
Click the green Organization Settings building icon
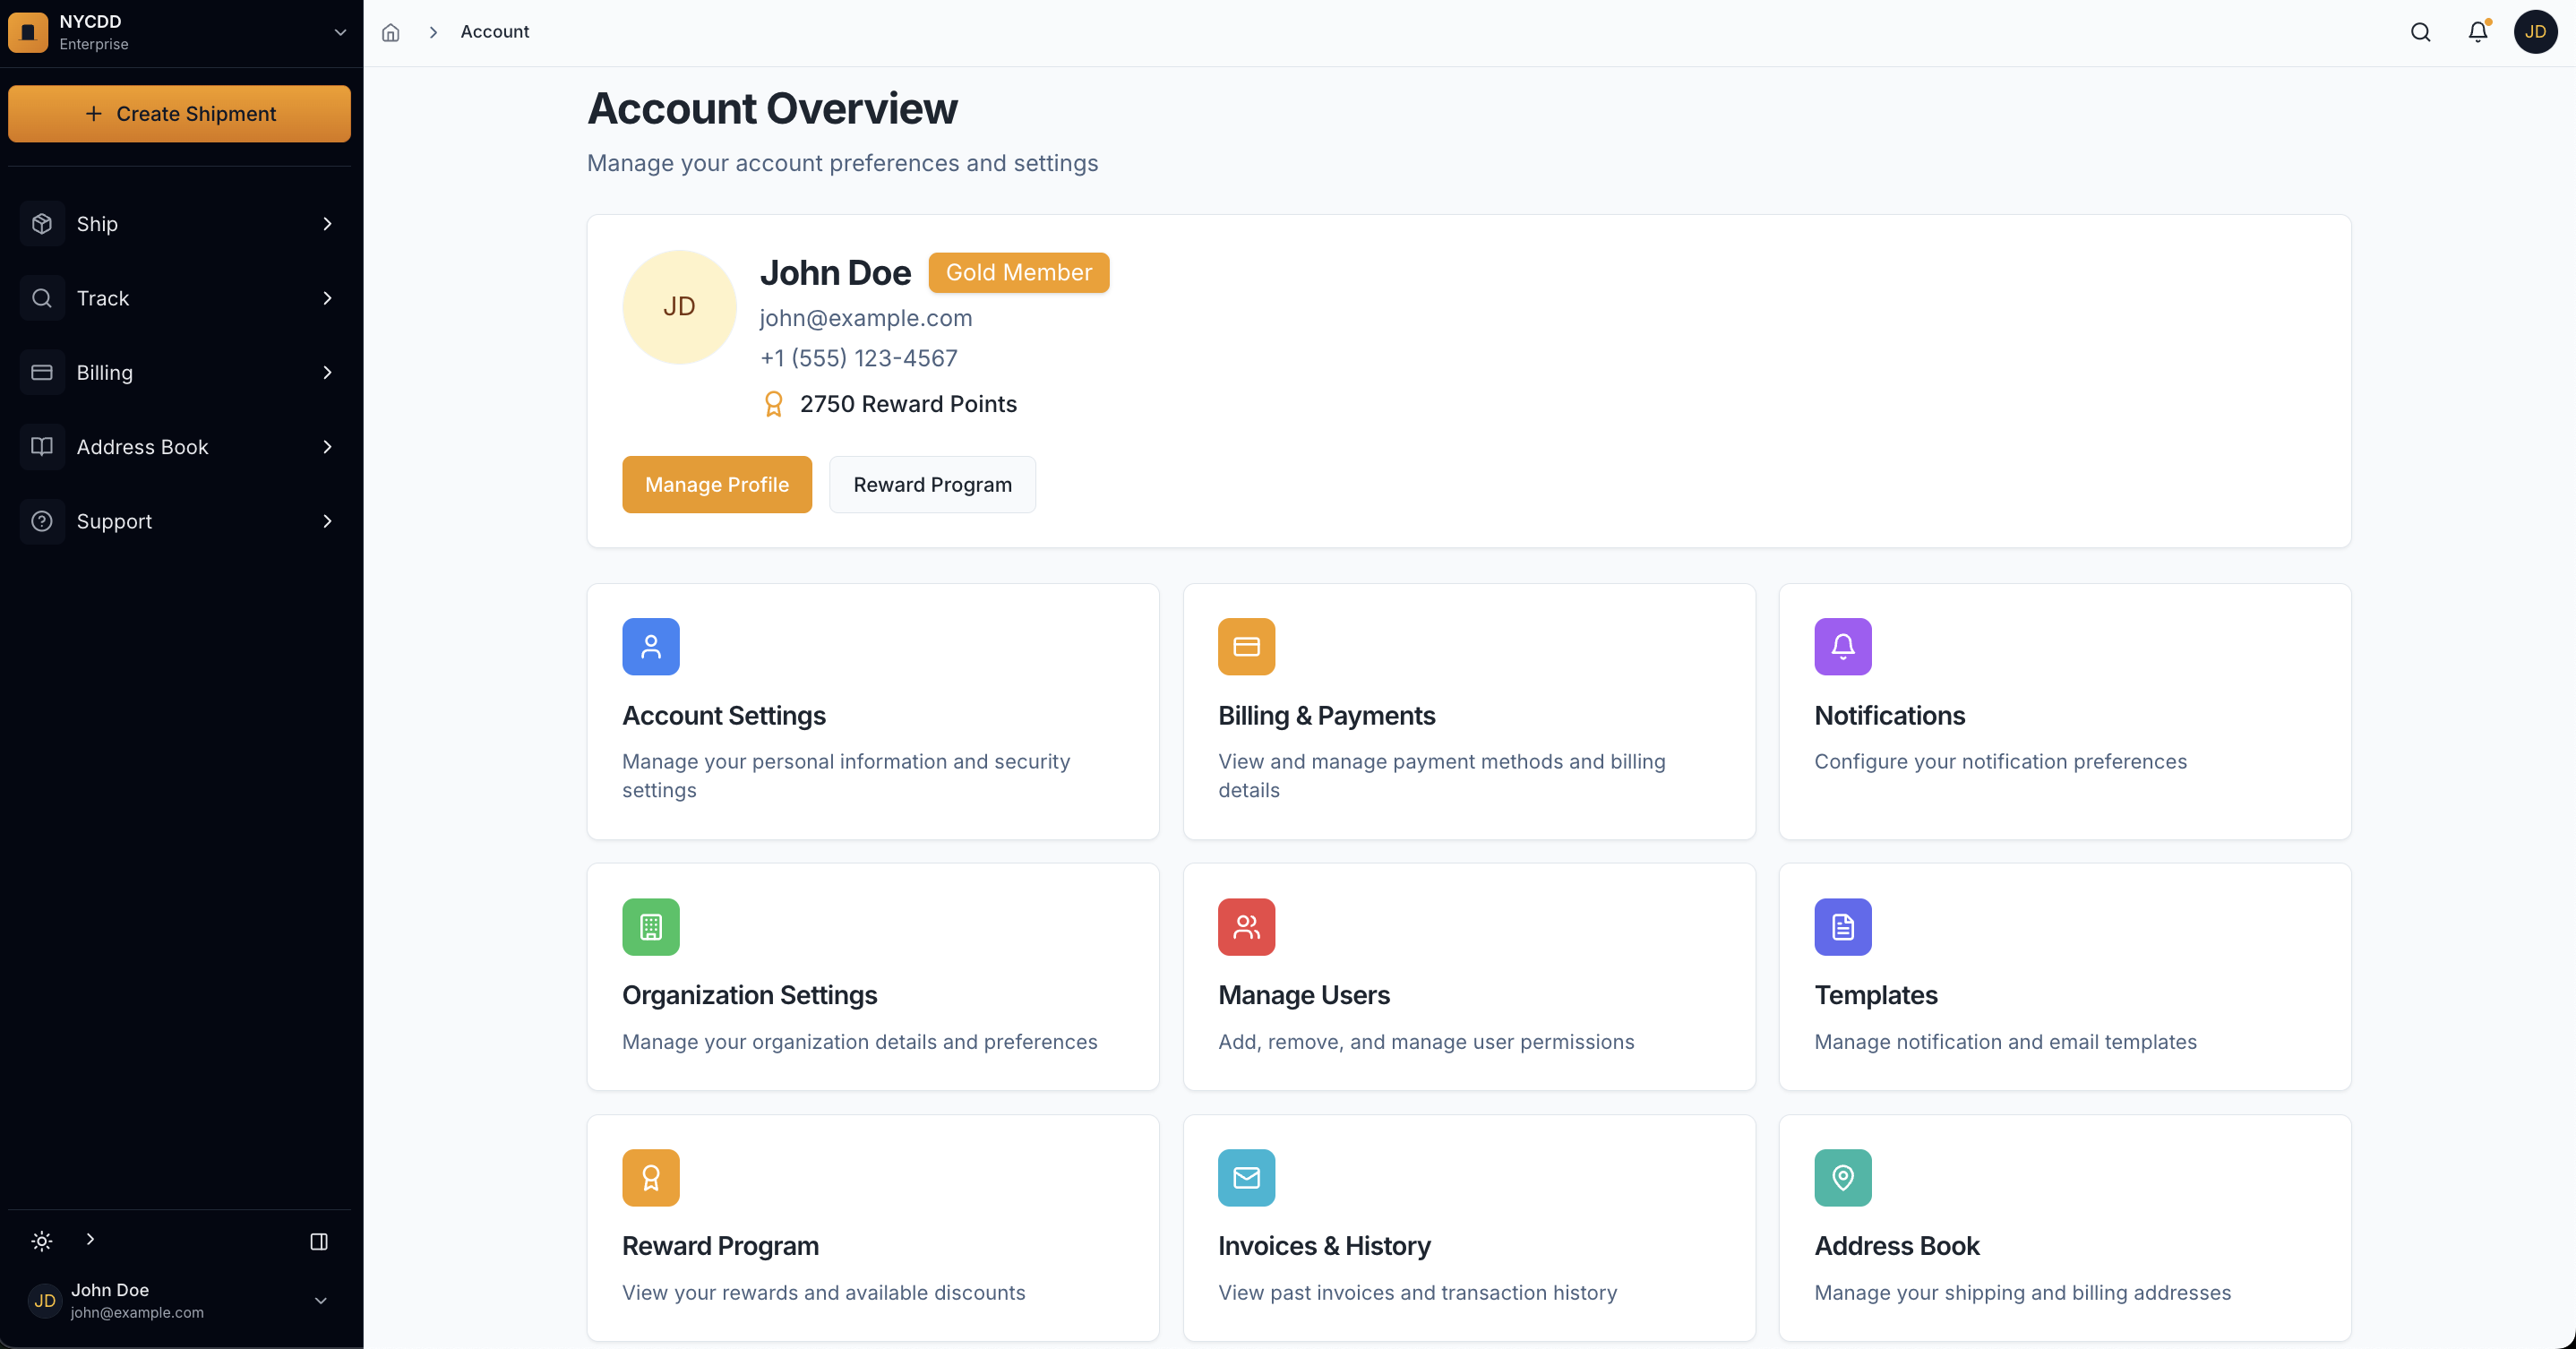pyautogui.click(x=650, y=927)
